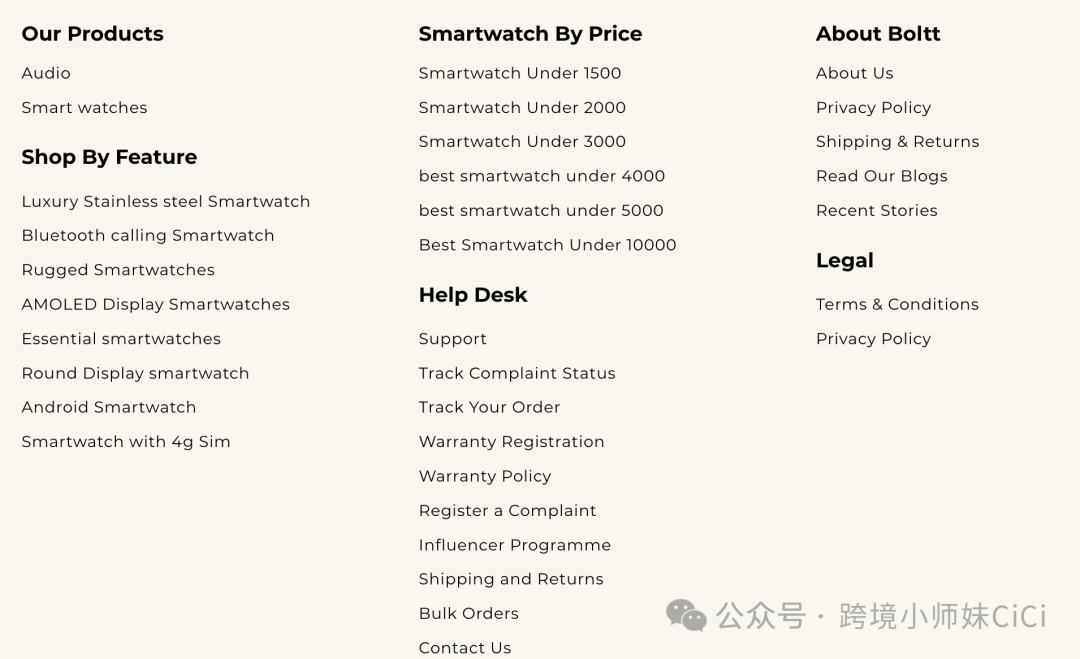
Task: Open Smartwatch Under 1500 link
Action: [x=519, y=73]
